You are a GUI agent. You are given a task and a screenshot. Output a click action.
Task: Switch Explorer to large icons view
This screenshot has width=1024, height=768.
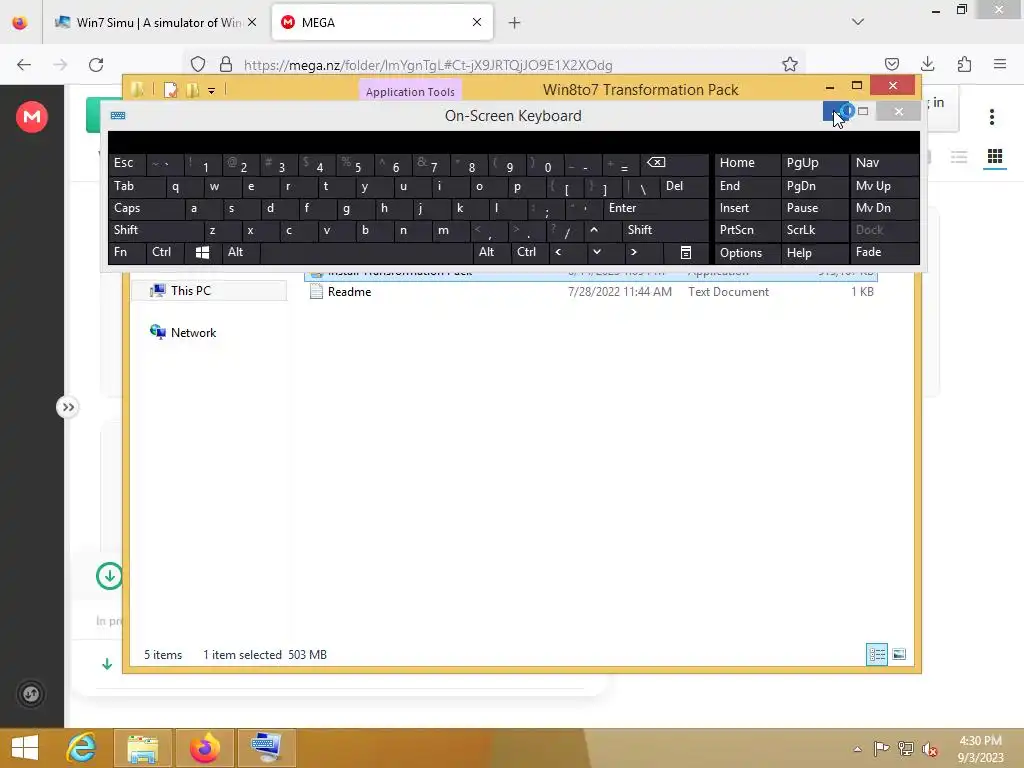point(899,654)
